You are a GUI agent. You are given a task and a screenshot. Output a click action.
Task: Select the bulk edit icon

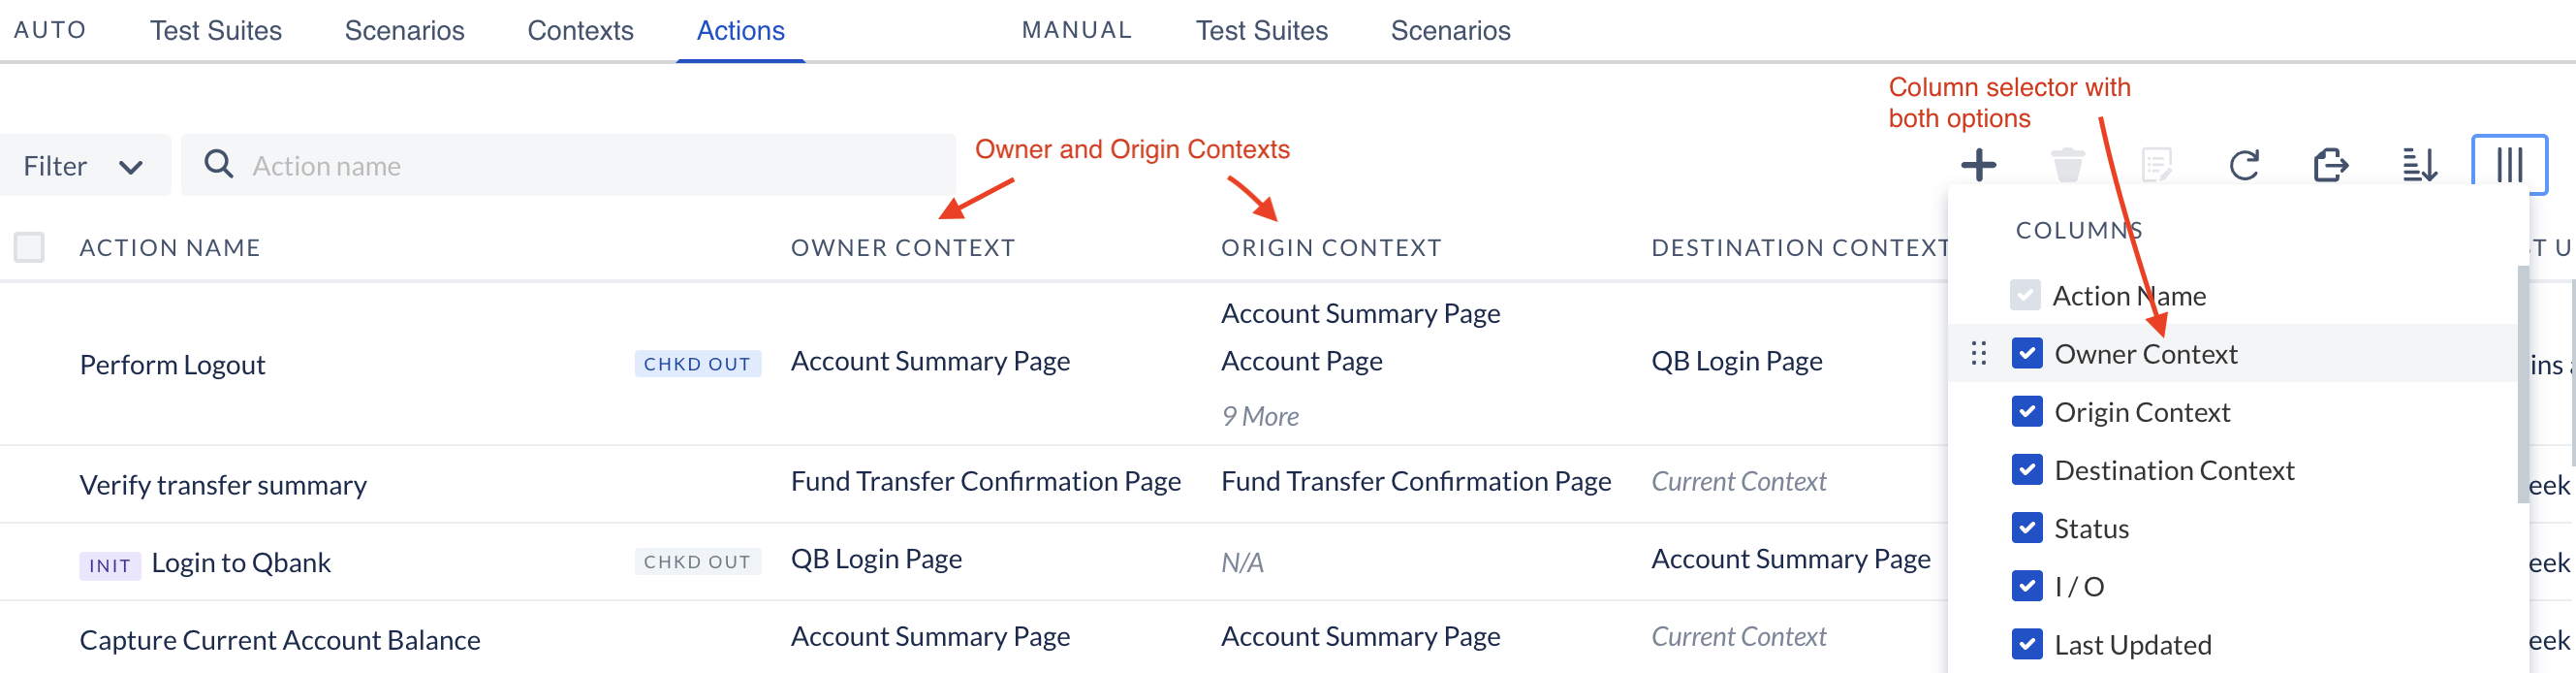tap(2156, 166)
